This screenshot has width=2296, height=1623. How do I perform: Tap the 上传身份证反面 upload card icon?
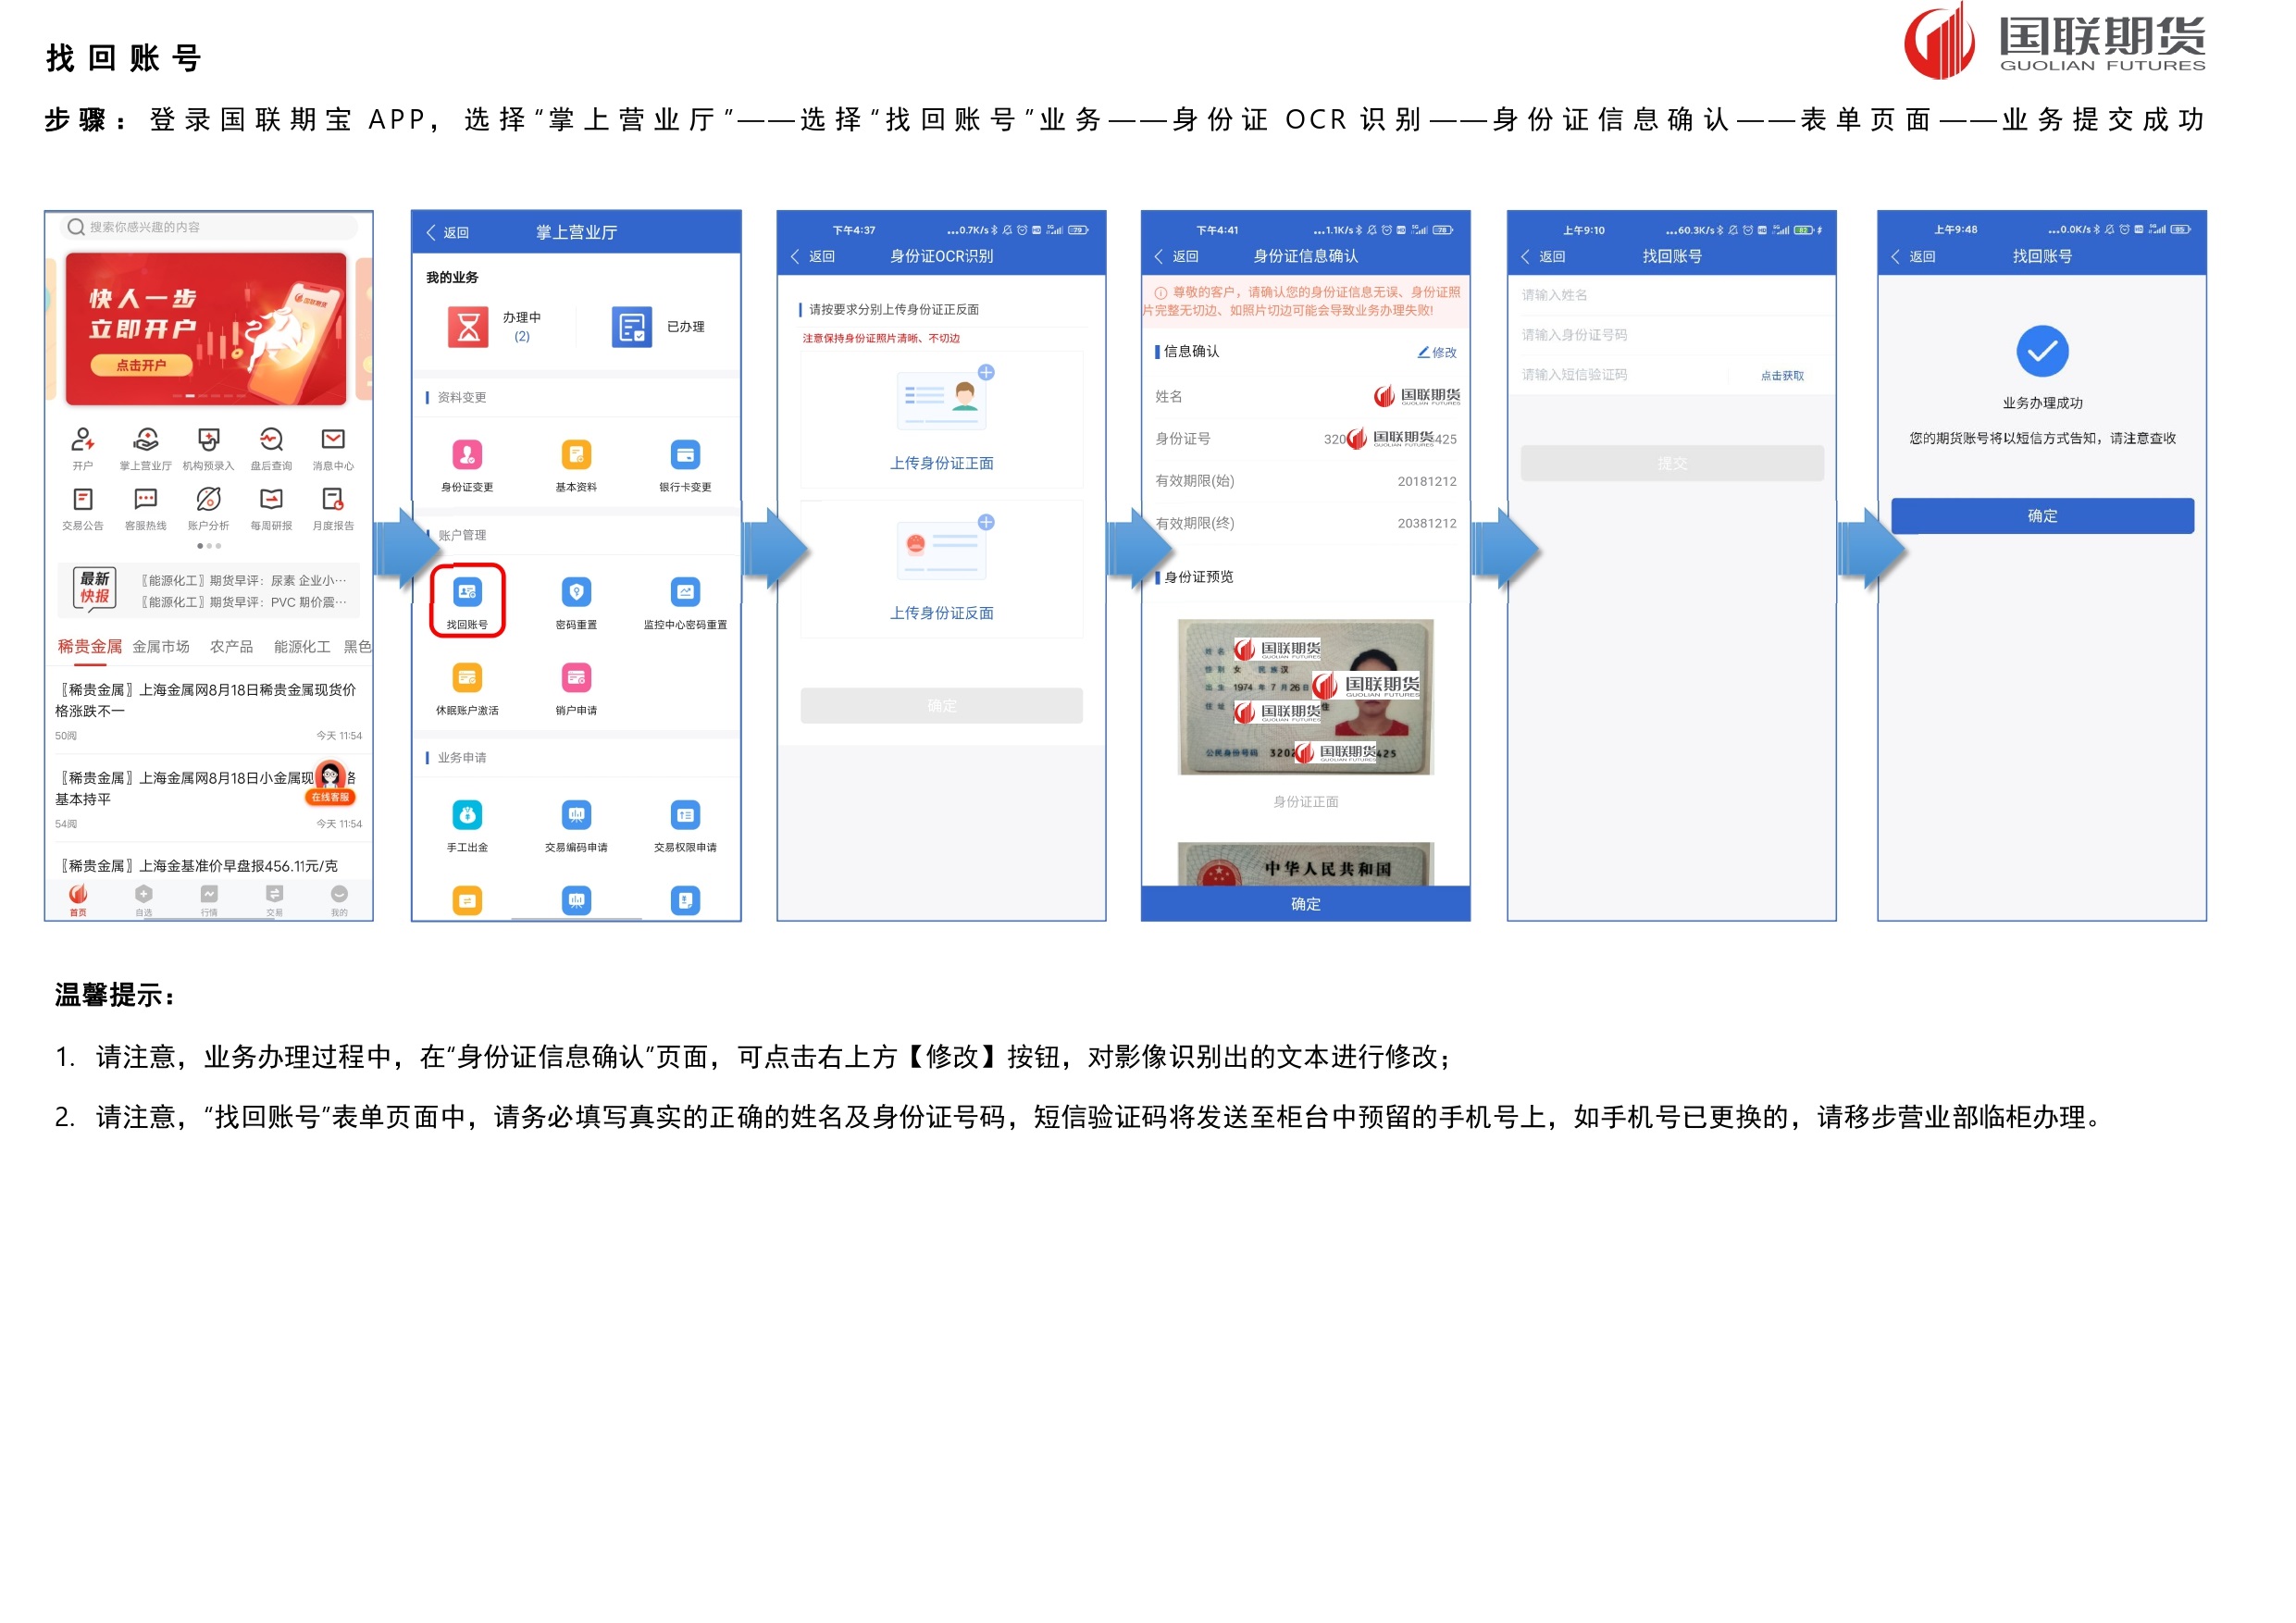[942, 548]
